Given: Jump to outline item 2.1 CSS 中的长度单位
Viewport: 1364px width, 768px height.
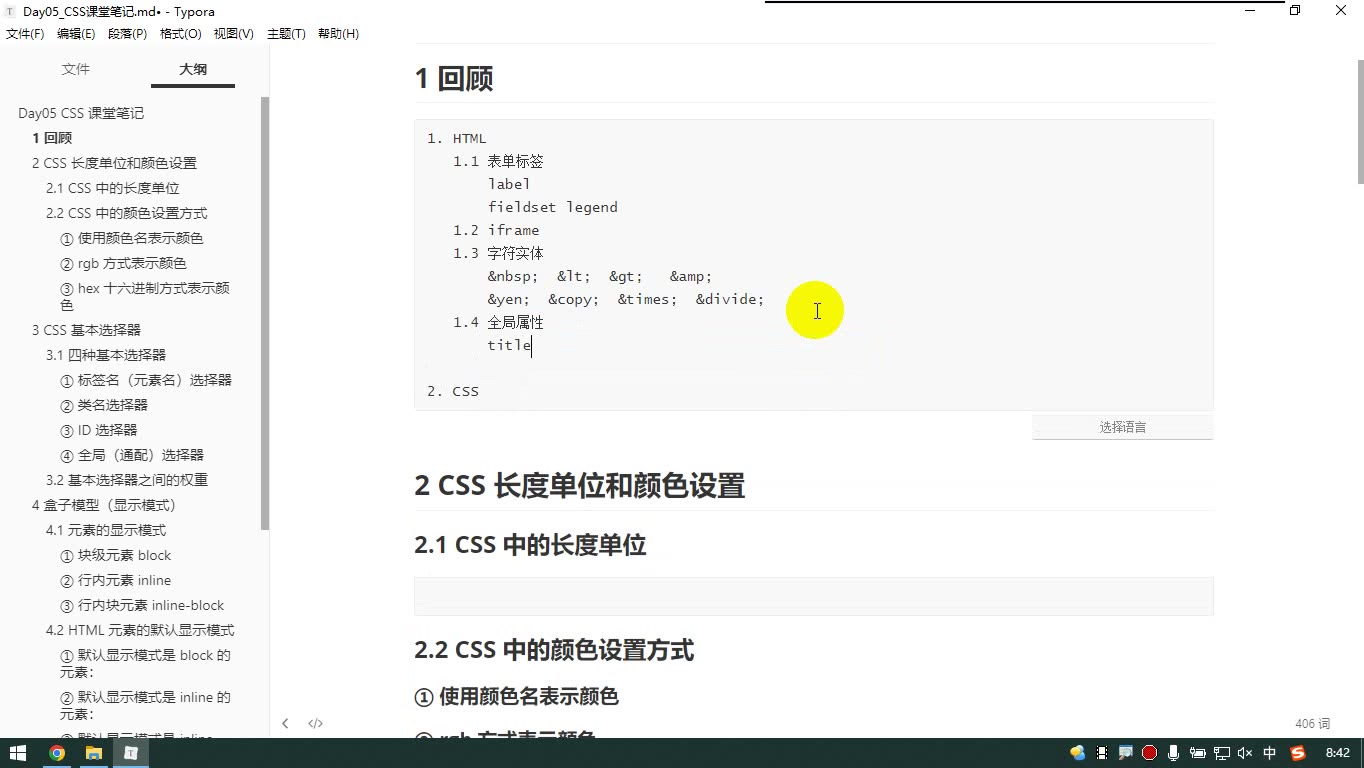Looking at the screenshot, I should [x=113, y=188].
